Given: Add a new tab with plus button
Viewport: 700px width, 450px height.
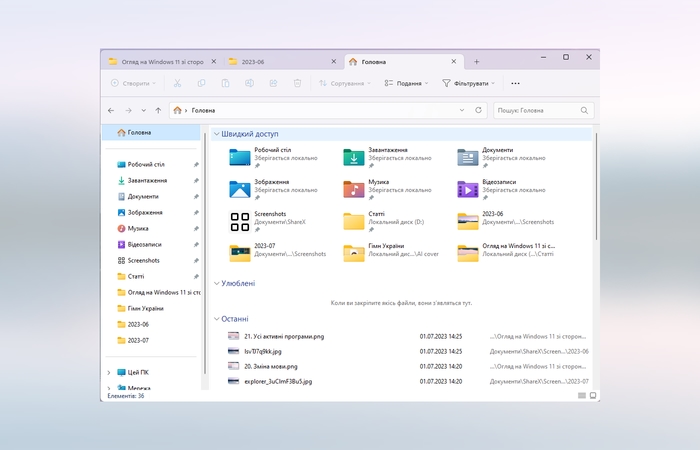Looking at the screenshot, I should (x=476, y=62).
